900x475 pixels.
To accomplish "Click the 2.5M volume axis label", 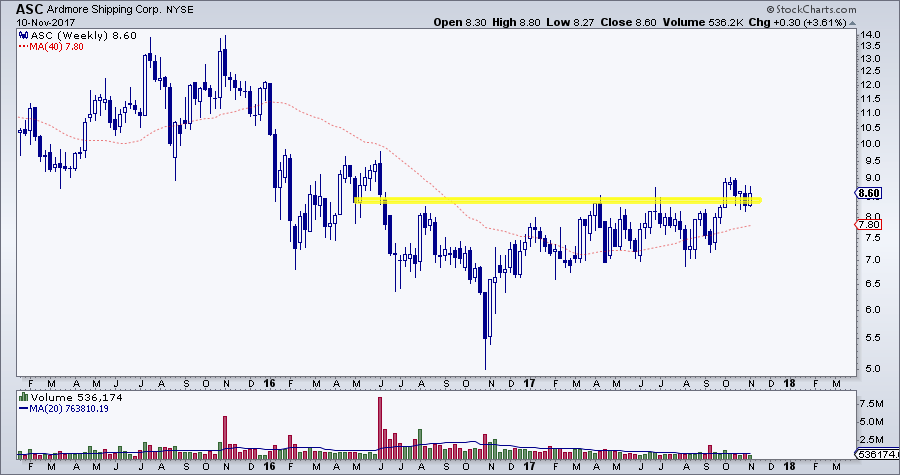I will tap(871, 440).
